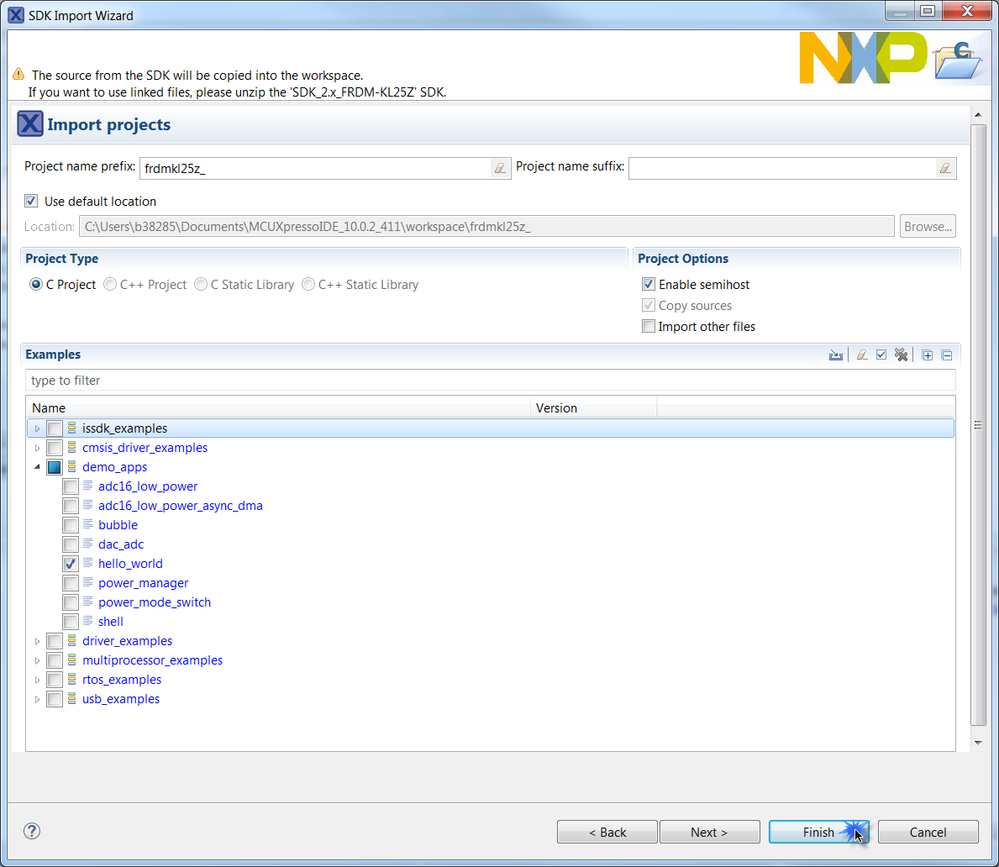Click the rtos_examples group stack icon
The image size is (999, 867).
click(72, 679)
